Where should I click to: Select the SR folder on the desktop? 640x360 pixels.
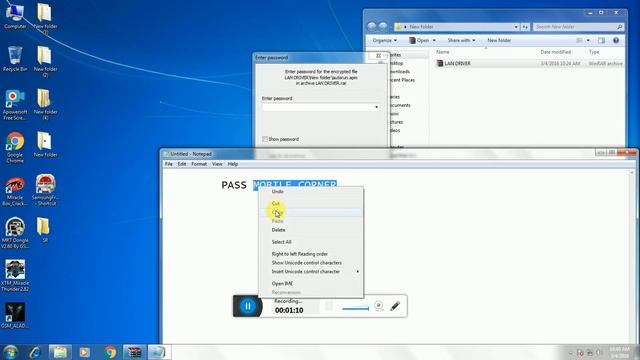coord(44,230)
